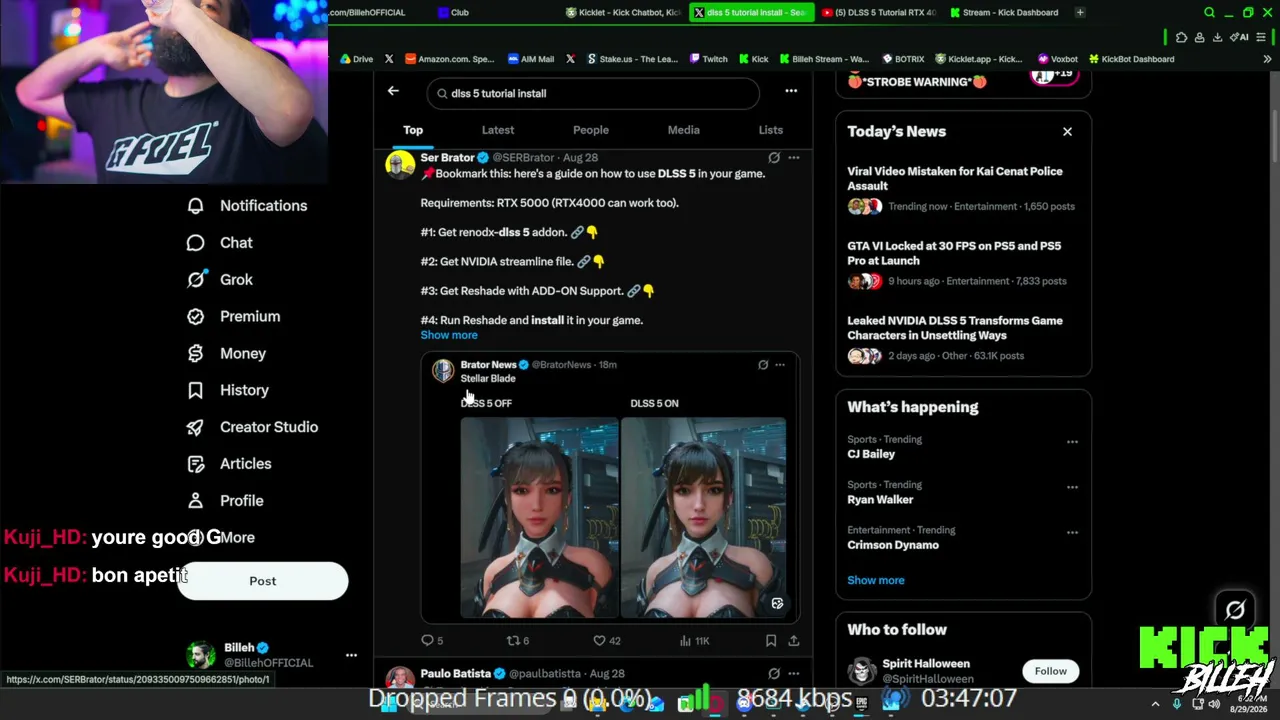Screen dimensions: 1280x720
Task: Open more options on Ser Brator post
Action: (x=794, y=158)
